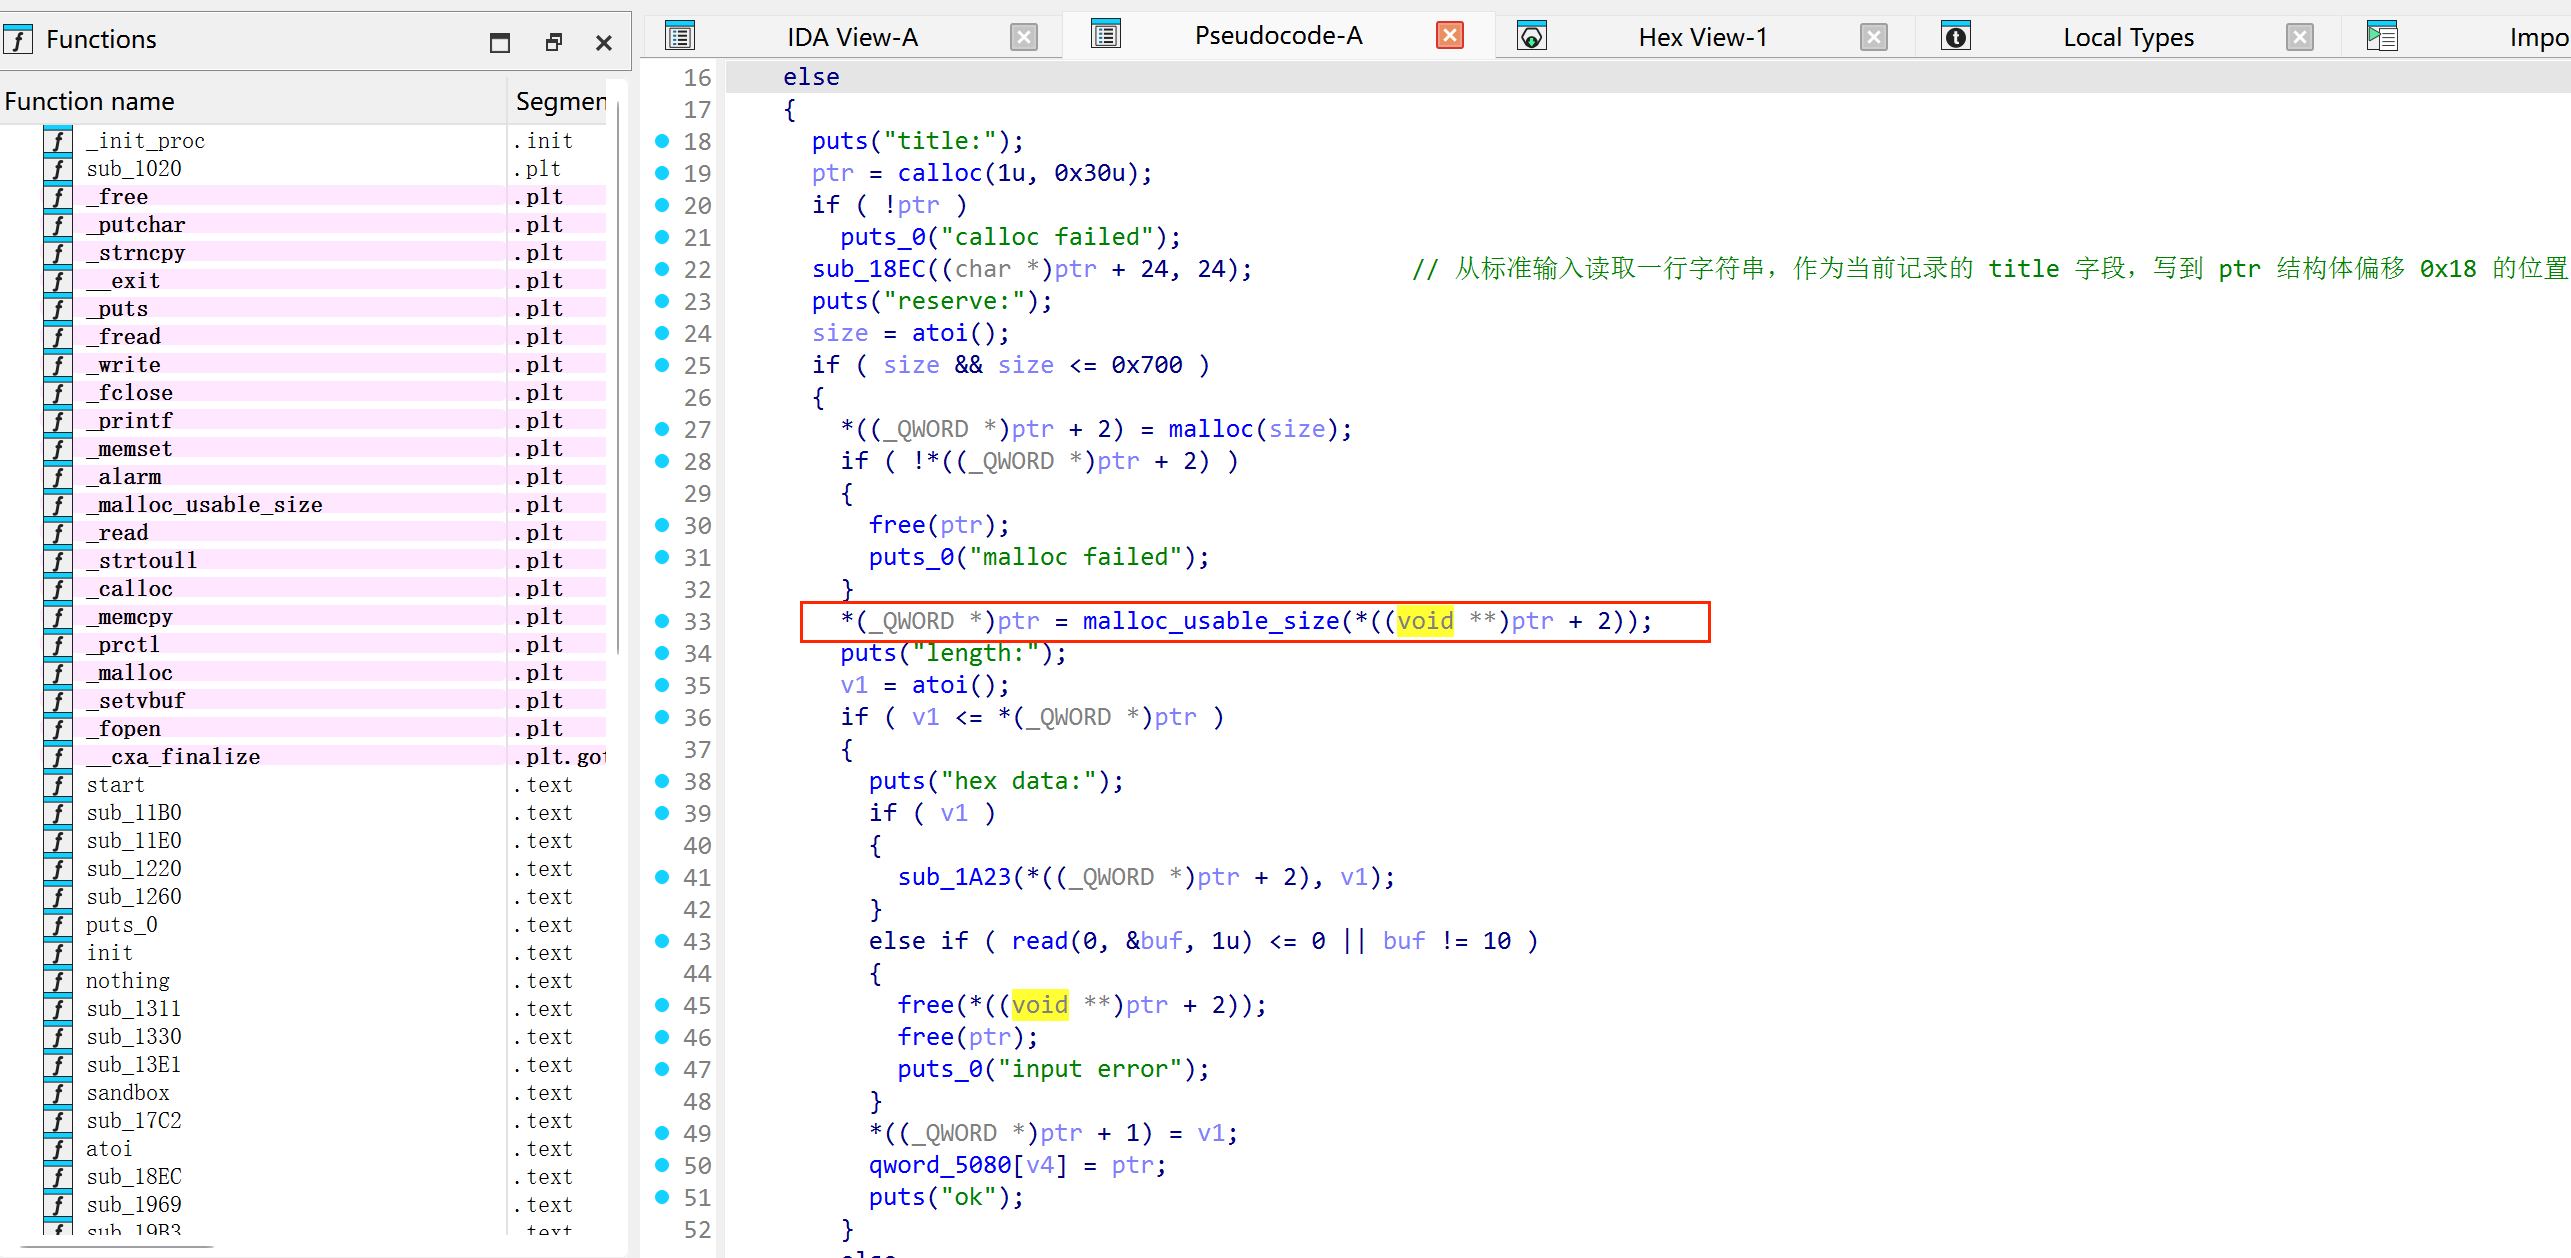Click function icon beside puts_0
Image resolution: width=2571 pixels, height=1258 pixels.
point(58,925)
